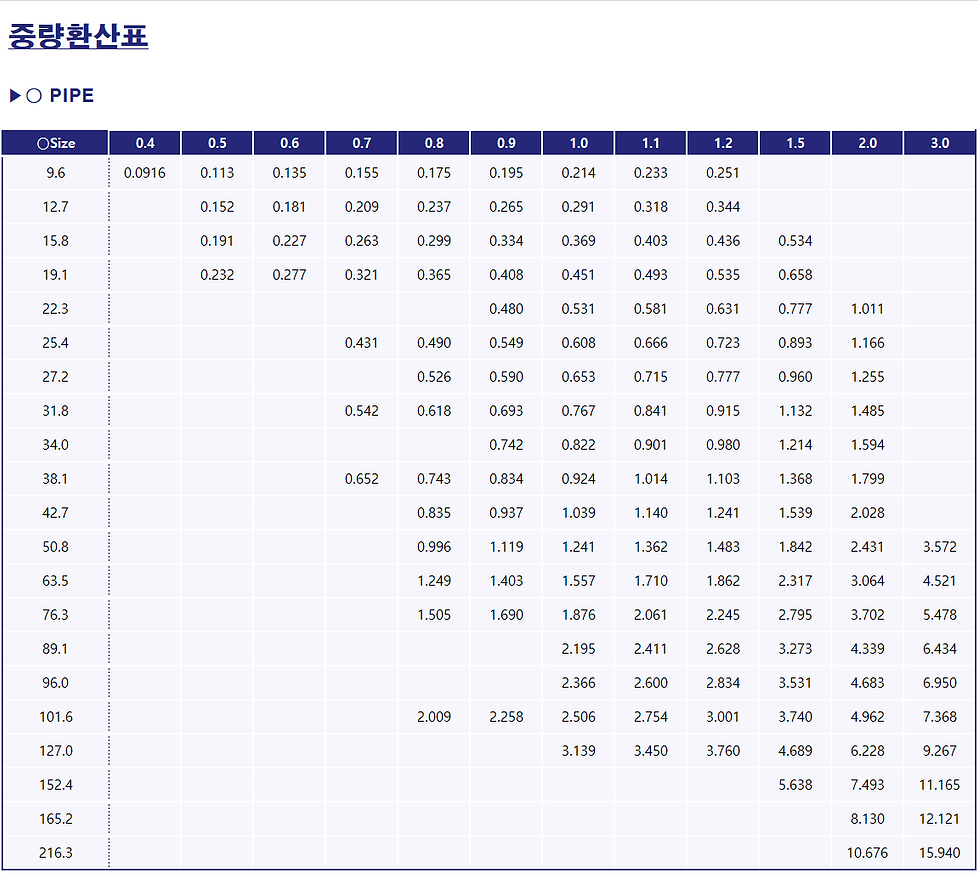Viewport: 978px width, 873px height.
Task: Select the 5.638 weight value
Action: point(795,785)
